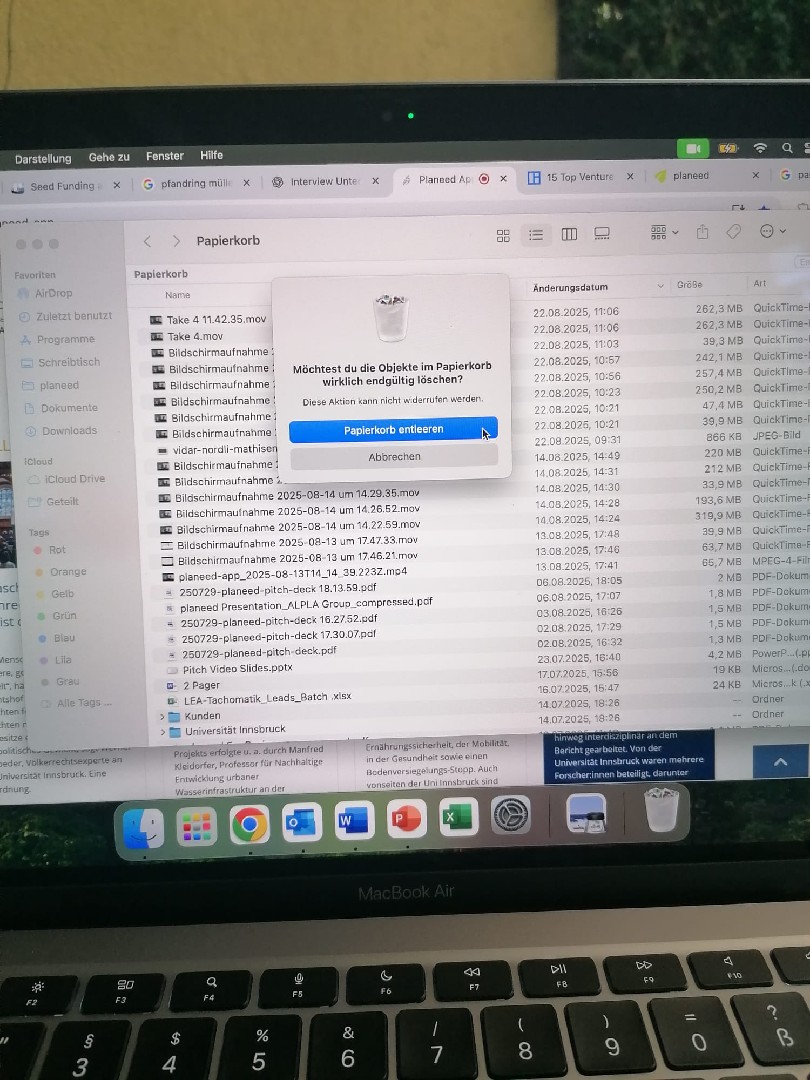Go back in Finder history
Screen dimensions: 810x1080
pos(147,241)
